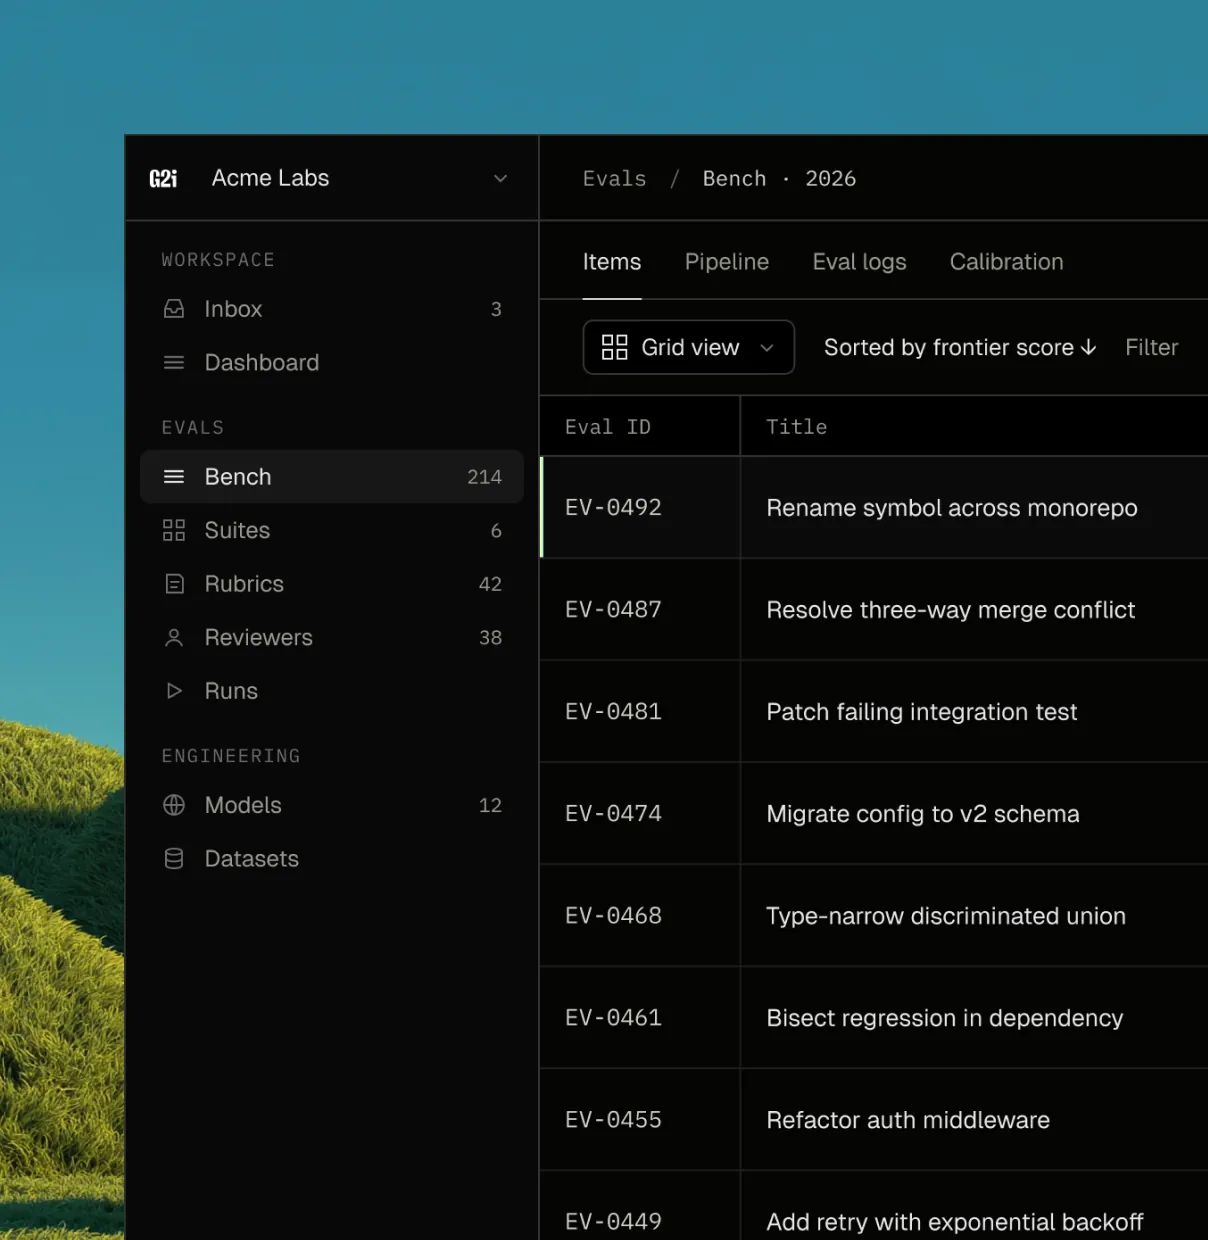The width and height of the screenshot is (1208, 1240).
Task: Open Suites in the sidebar
Action: coord(332,531)
